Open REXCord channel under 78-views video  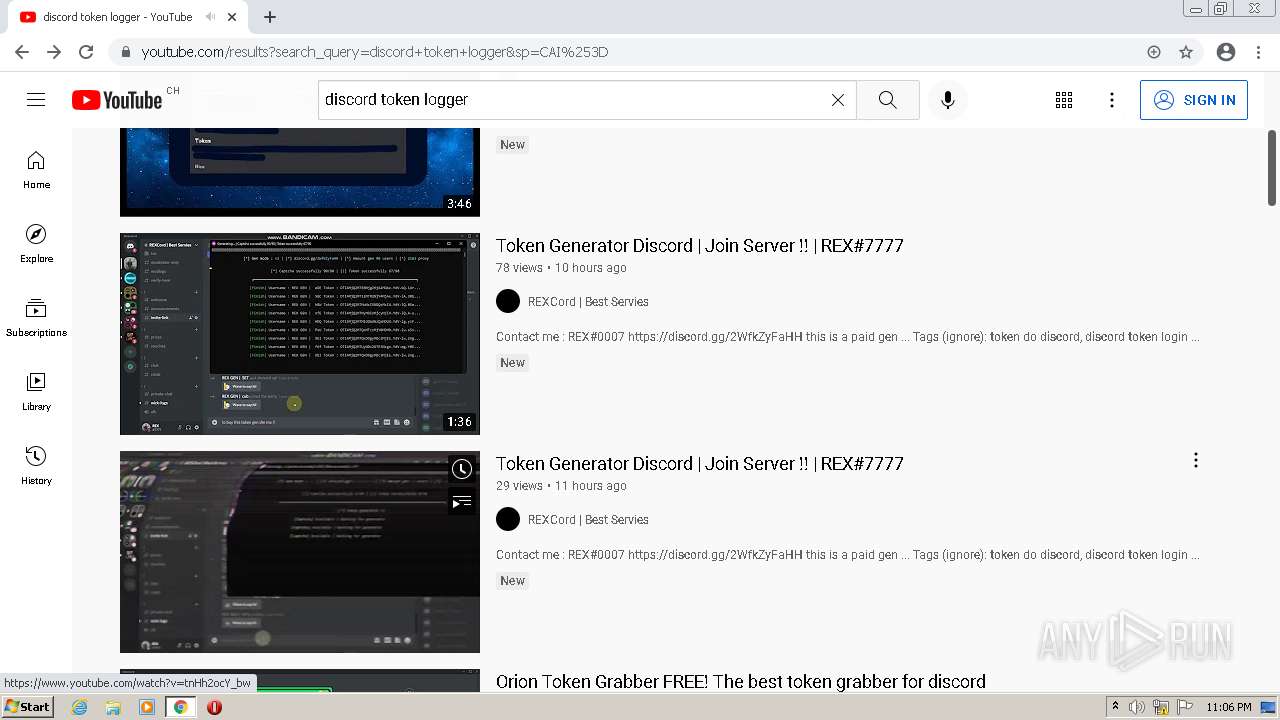pyautogui.click(x=588, y=302)
